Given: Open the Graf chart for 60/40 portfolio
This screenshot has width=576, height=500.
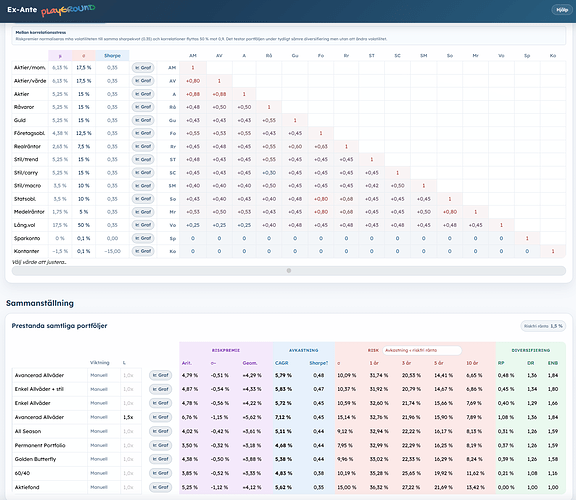Looking at the screenshot, I should tap(161, 473).
